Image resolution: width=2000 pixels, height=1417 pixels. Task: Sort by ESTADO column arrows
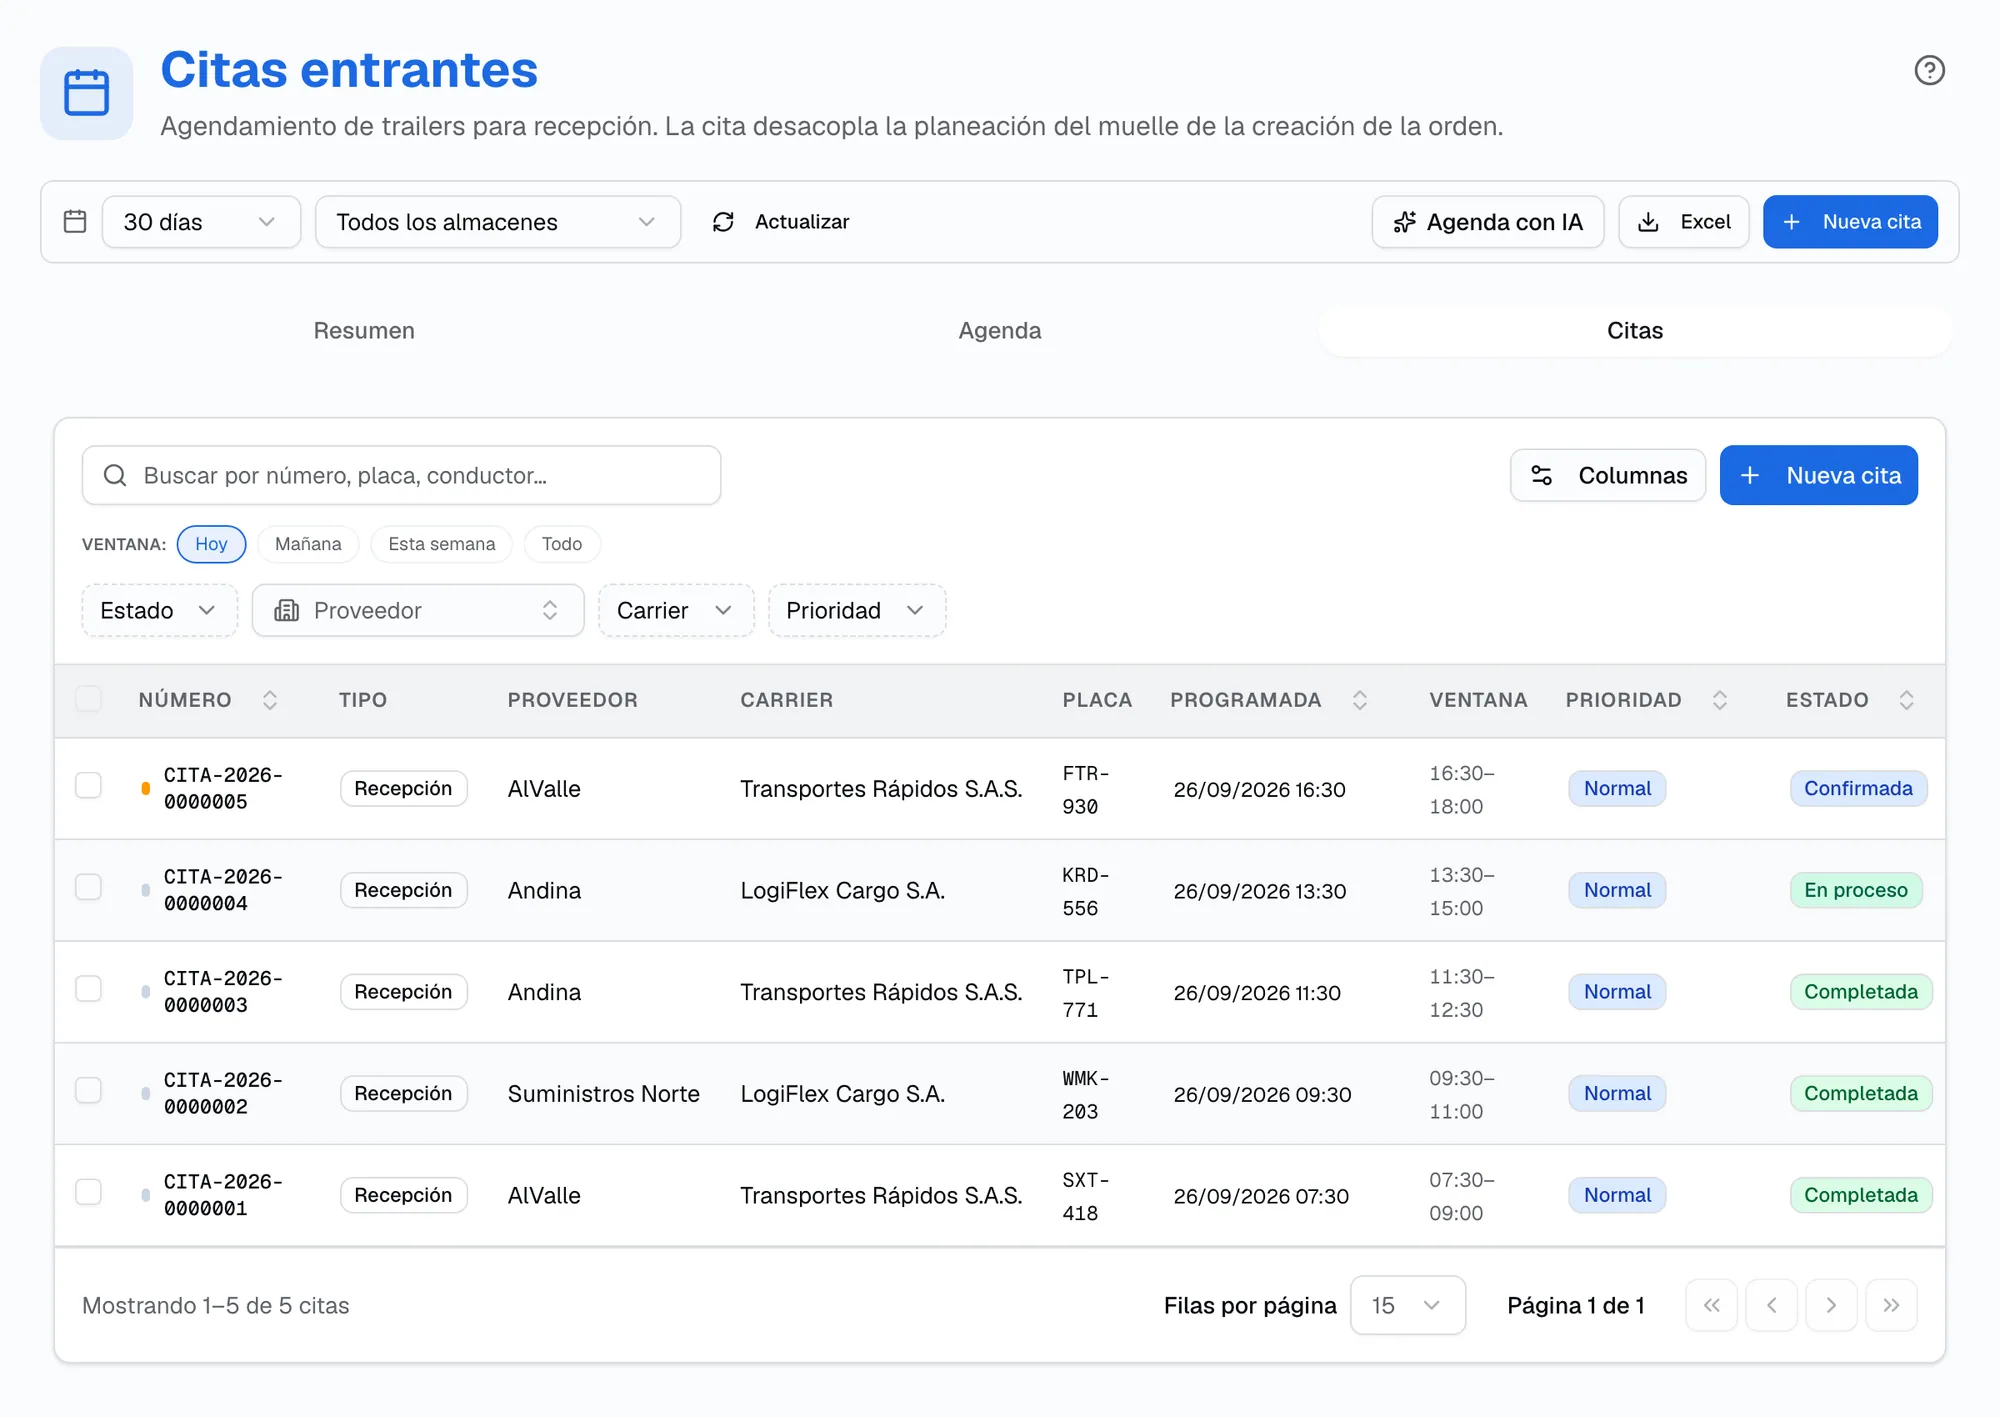coord(1907,700)
